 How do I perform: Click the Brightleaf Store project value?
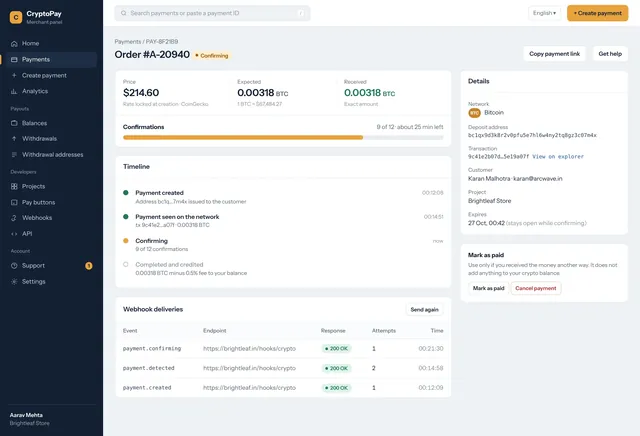(489, 201)
